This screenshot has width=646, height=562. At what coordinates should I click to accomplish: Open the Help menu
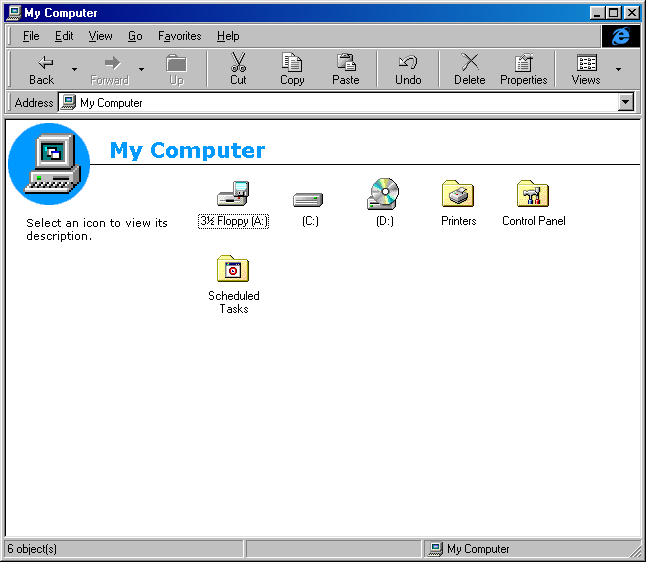(x=228, y=36)
